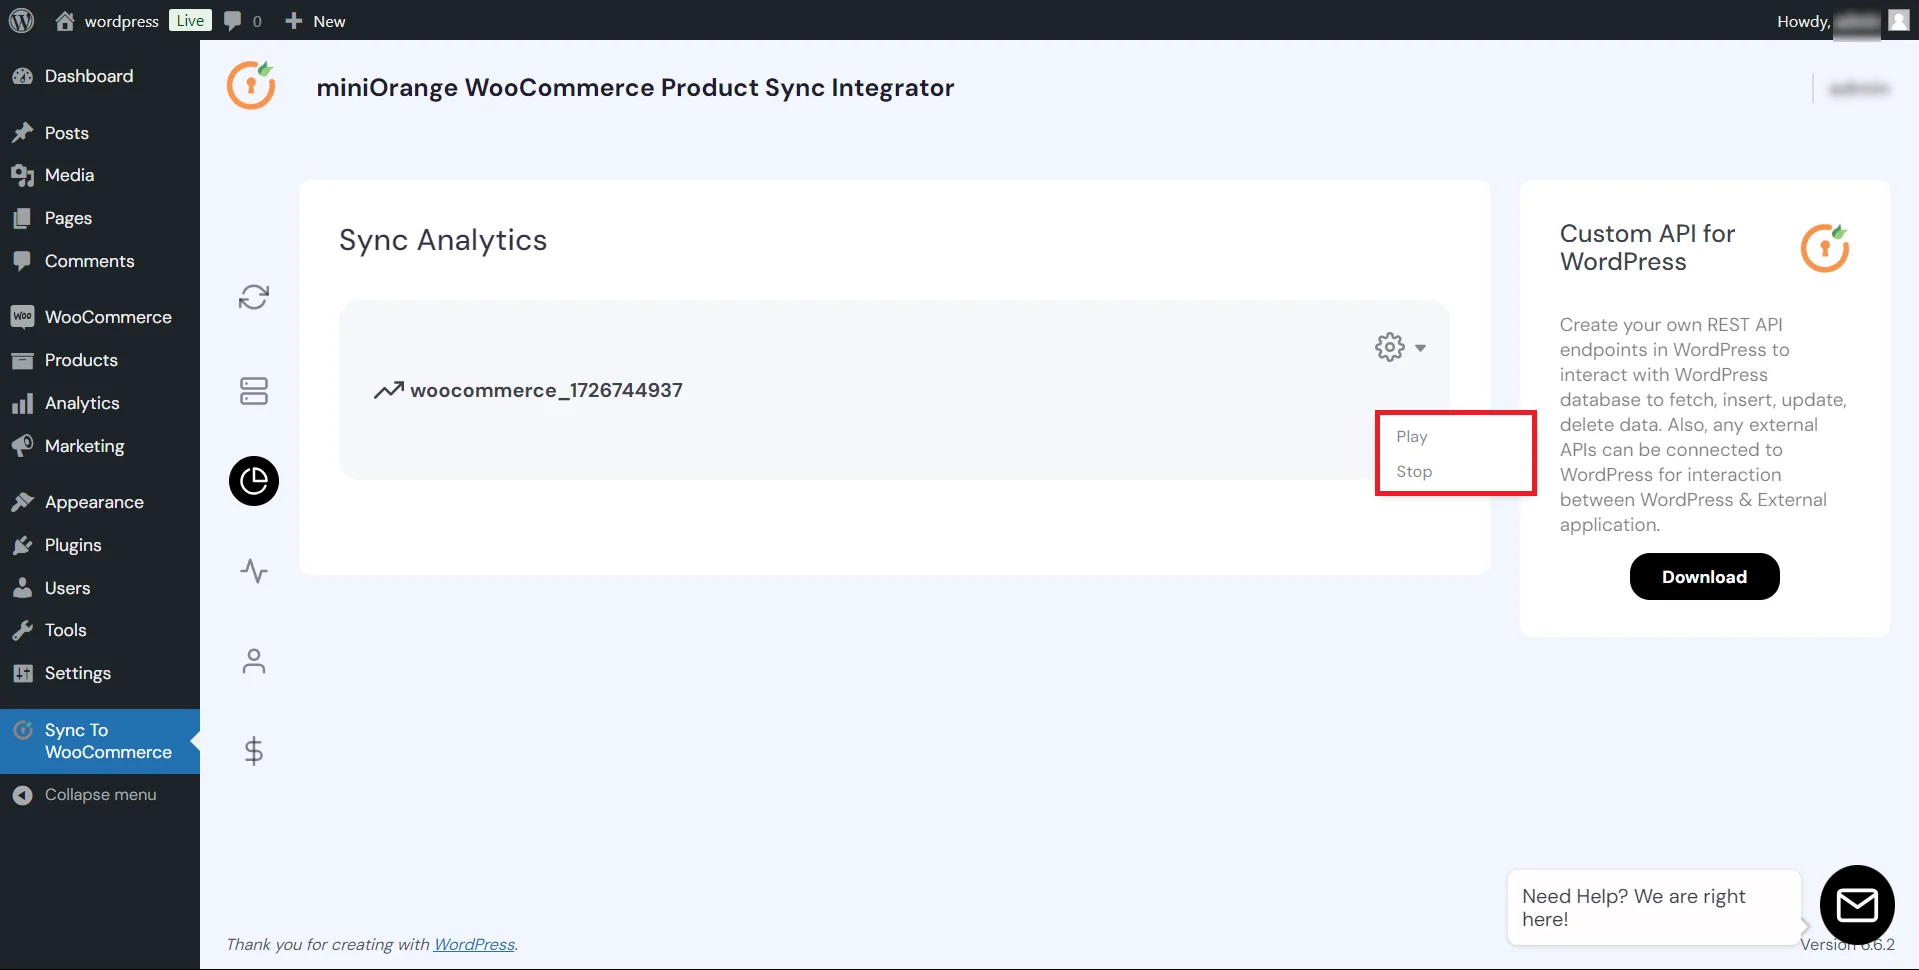This screenshot has height=970, width=1919.
Task: Choose Stop from the sync dropdown
Action: pyautogui.click(x=1414, y=472)
